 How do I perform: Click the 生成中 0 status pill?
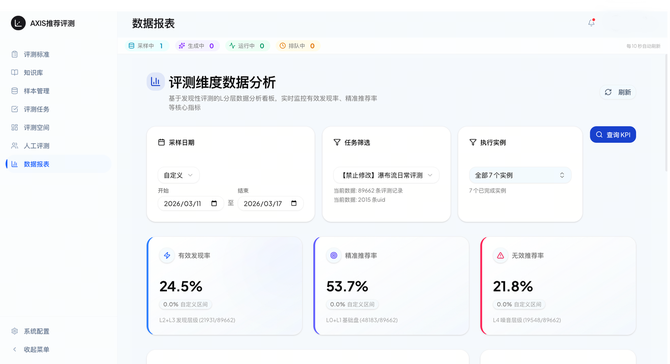point(197,46)
